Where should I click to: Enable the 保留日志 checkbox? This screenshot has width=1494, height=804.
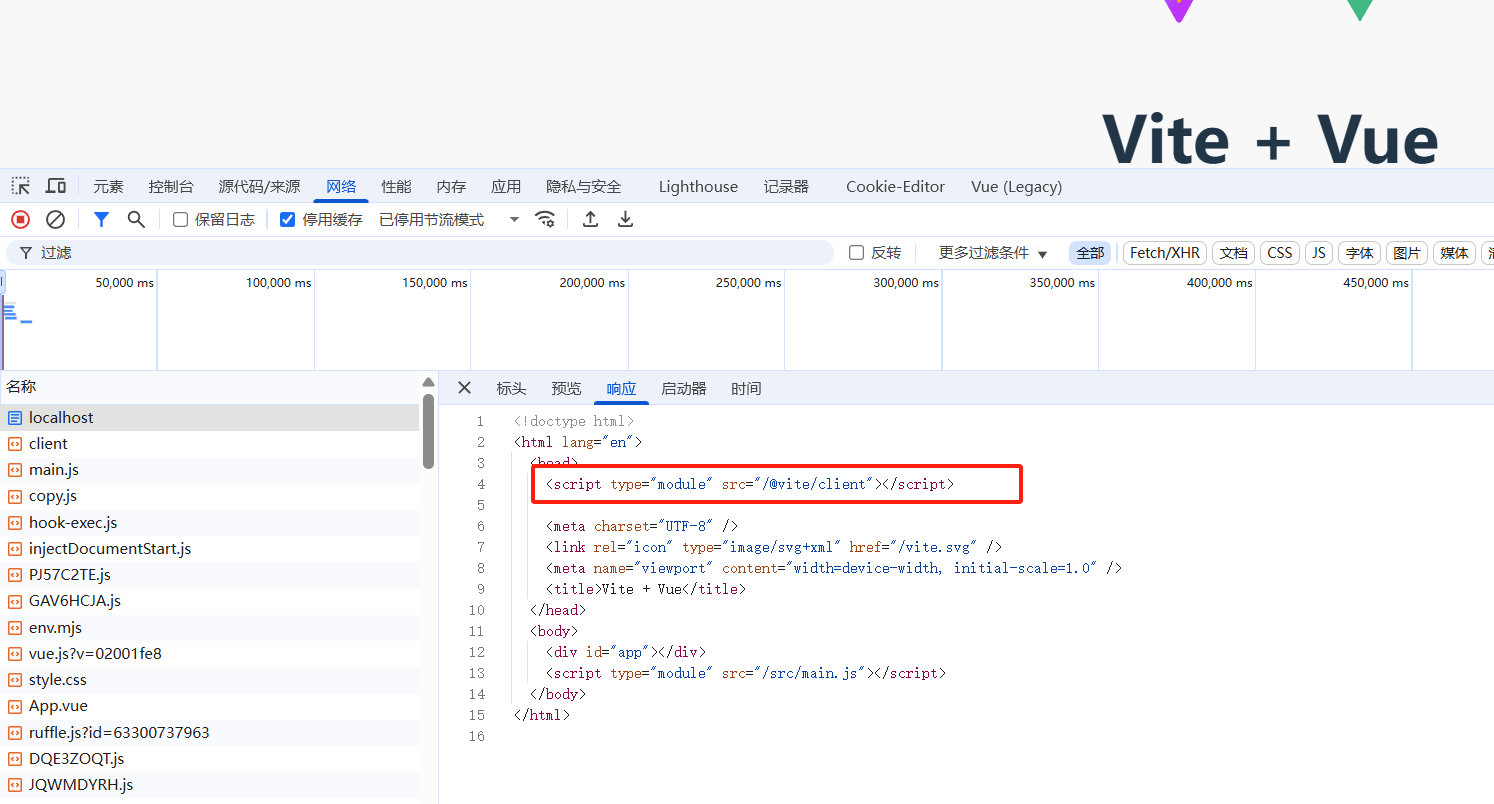click(x=181, y=219)
